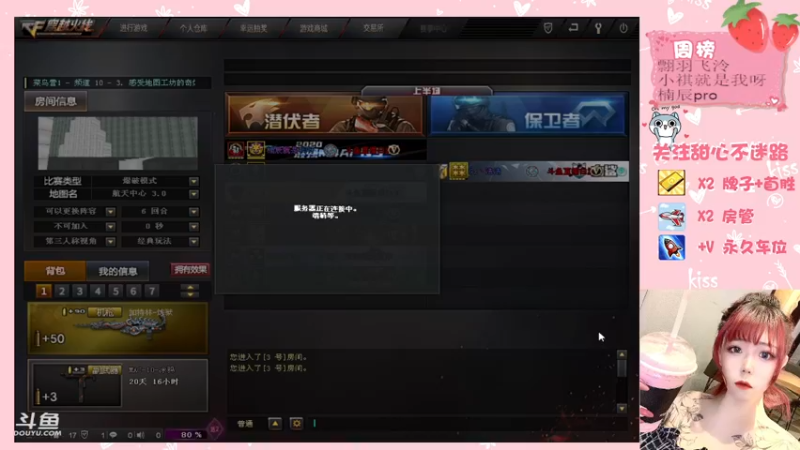
Task: Select backpack slot 6
Action: [134, 291]
